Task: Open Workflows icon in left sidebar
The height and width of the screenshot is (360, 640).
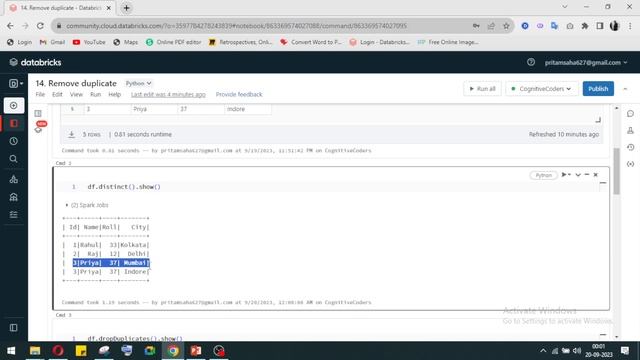Action: [x=13, y=215]
